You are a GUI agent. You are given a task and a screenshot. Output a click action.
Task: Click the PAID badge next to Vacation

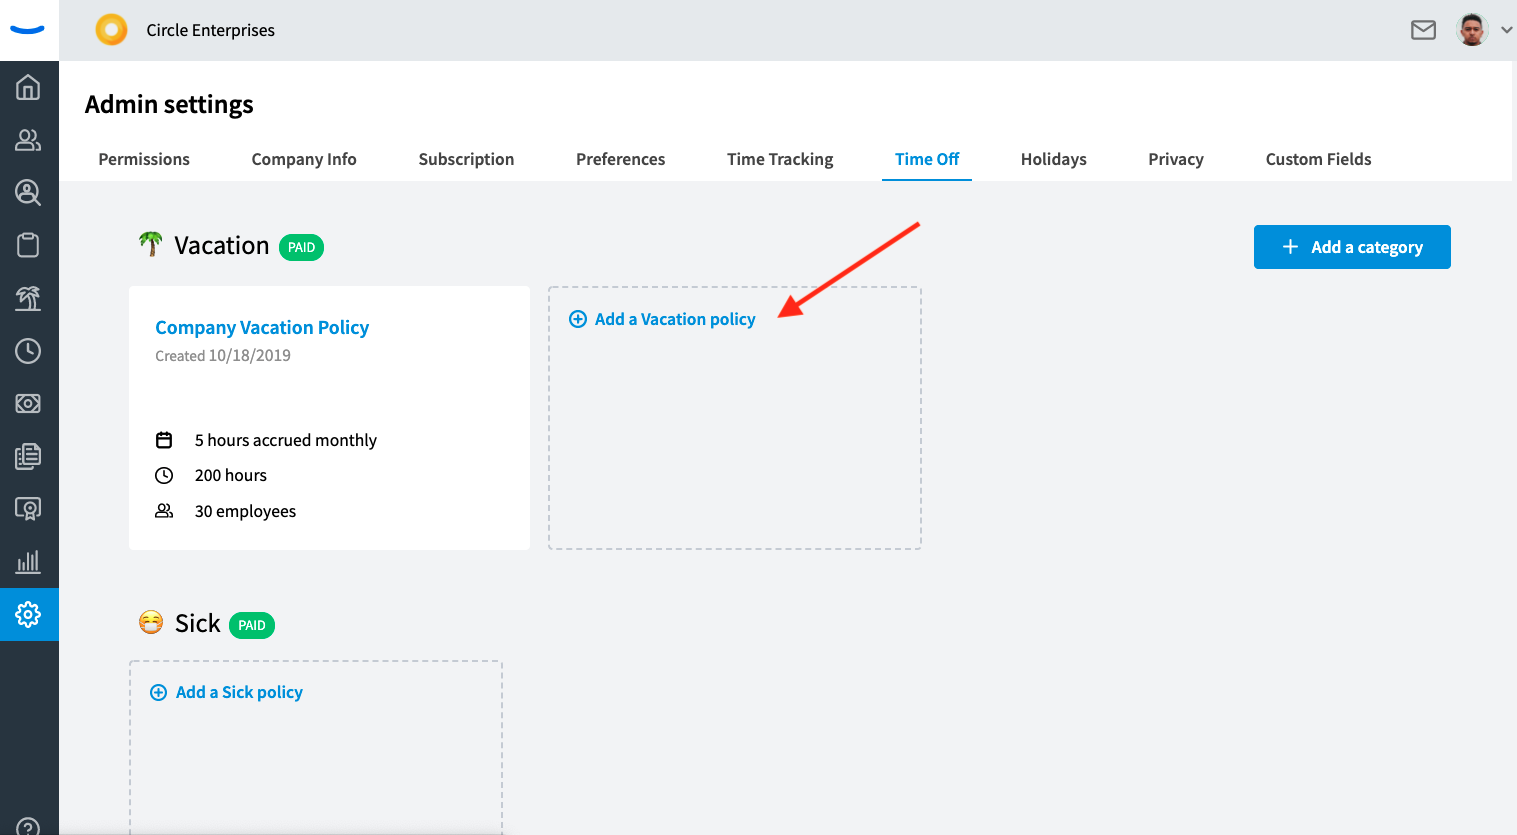click(x=301, y=247)
